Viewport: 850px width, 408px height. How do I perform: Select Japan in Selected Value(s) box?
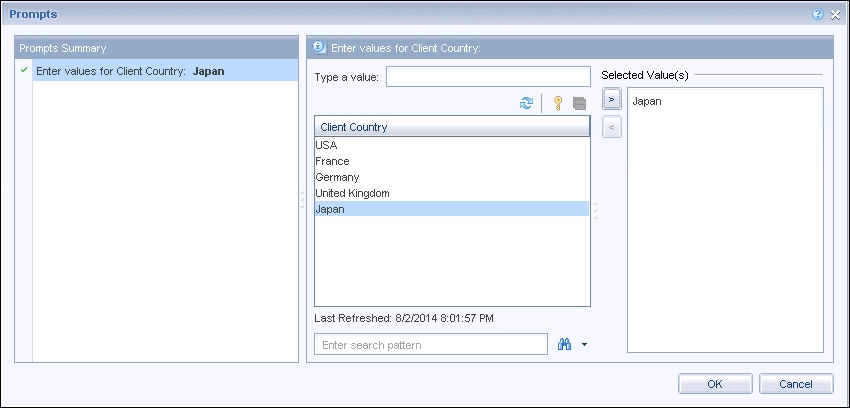(x=647, y=101)
